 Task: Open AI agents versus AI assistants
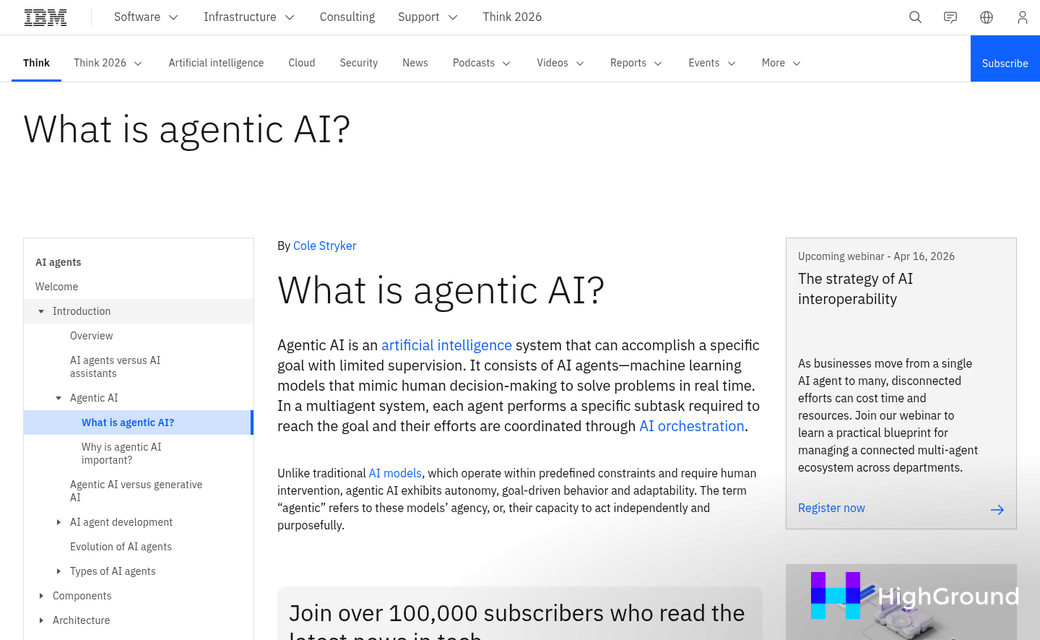click(115, 367)
